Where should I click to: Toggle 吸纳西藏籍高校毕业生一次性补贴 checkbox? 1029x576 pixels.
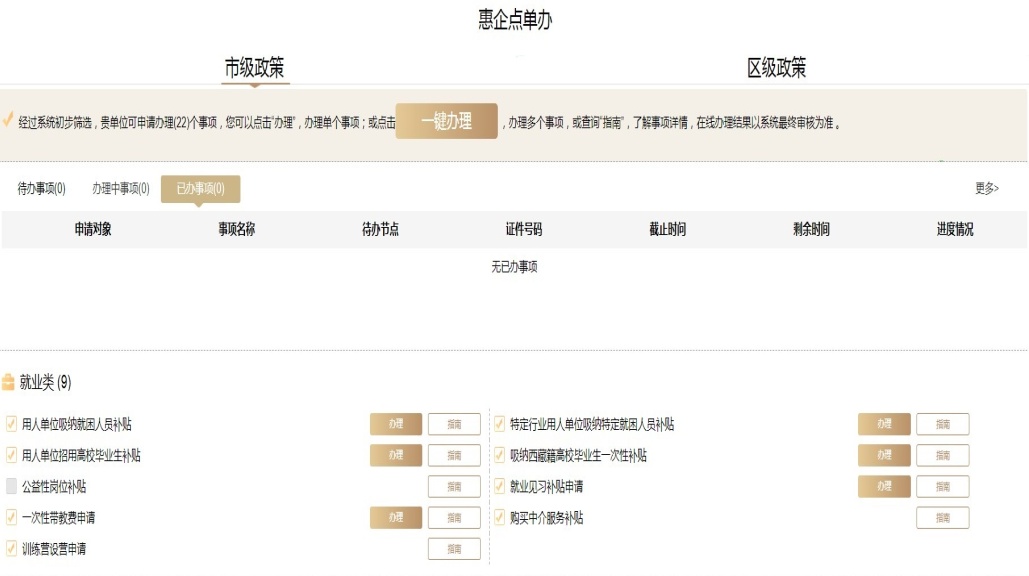pyautogui.click(x=499, y=455)
